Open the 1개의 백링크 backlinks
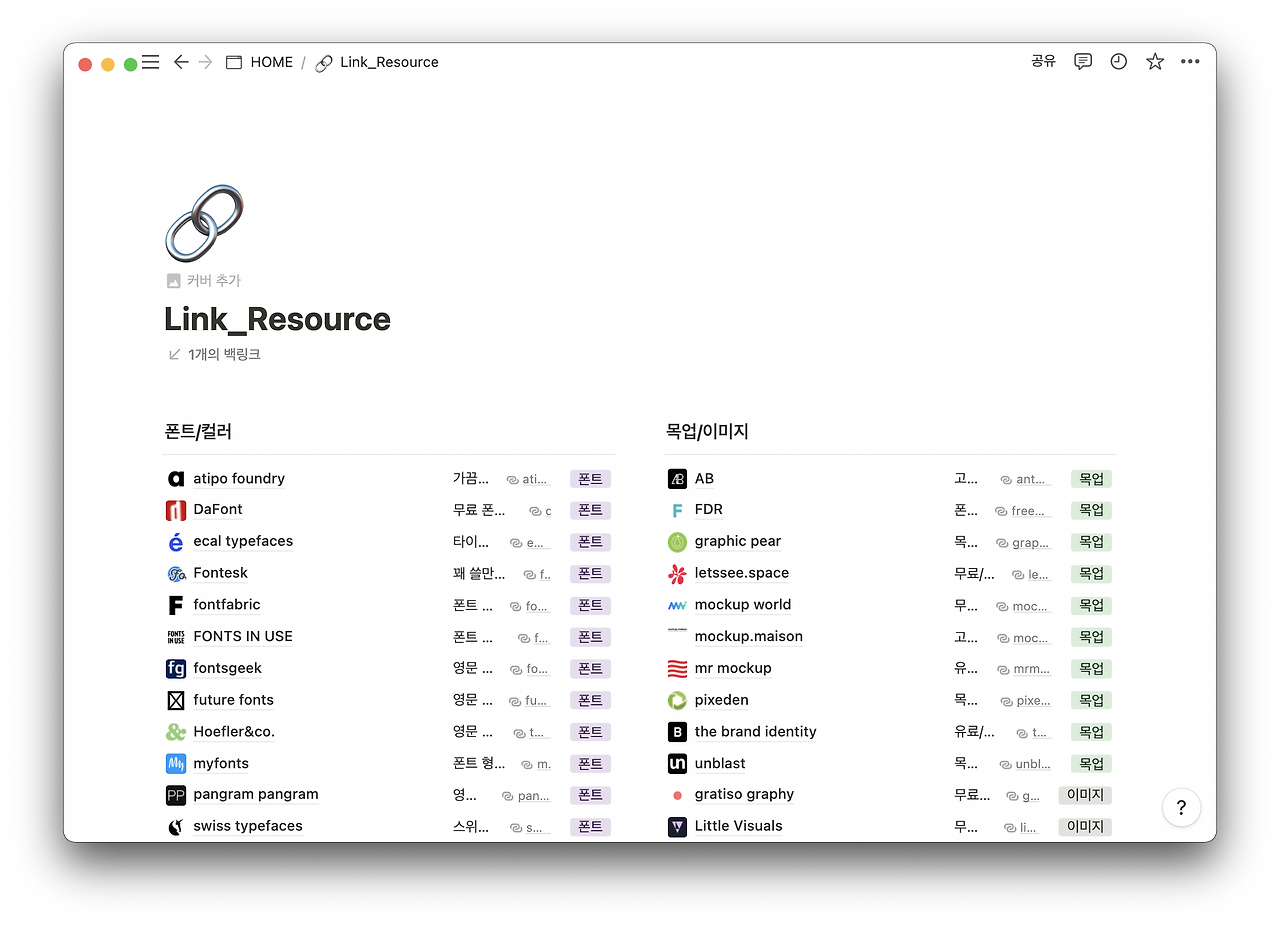Screen dimensions: 1280x926 click(x=214, y=354)
